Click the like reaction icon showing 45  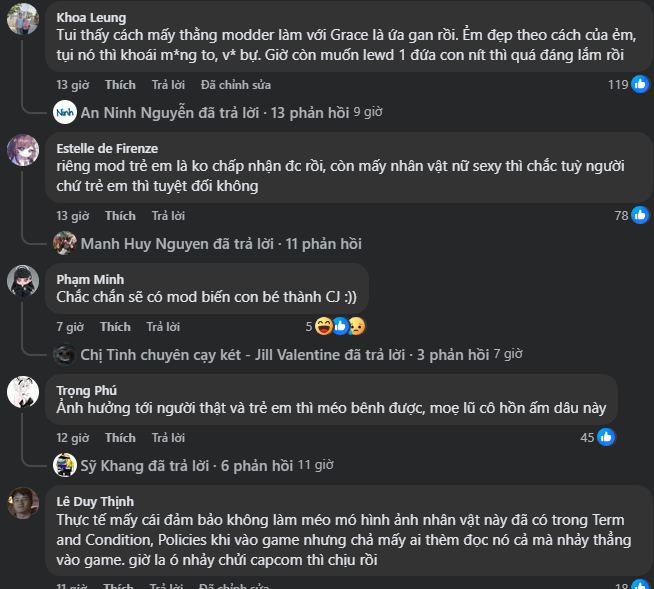click(x=606, y=437)
